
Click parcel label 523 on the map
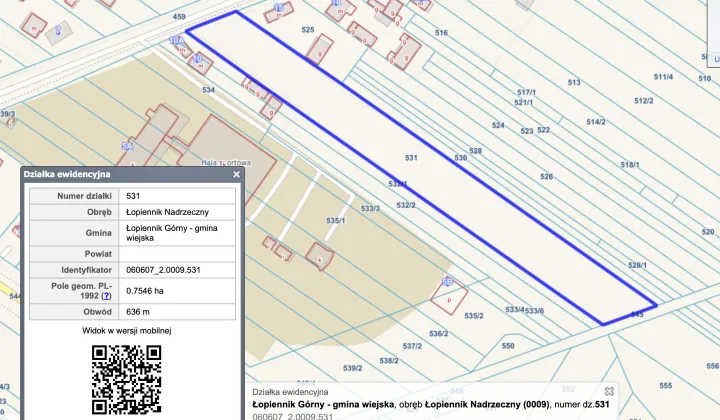pos(527,131)
